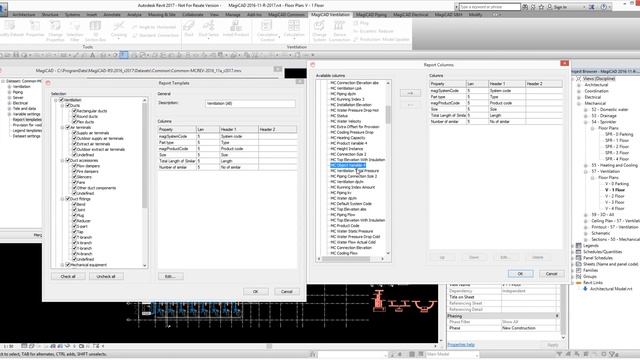Open the V - 2 Floor view
The height and width of the screenshot is (360, 640).
pyautogui.click(x=614, y=196)
